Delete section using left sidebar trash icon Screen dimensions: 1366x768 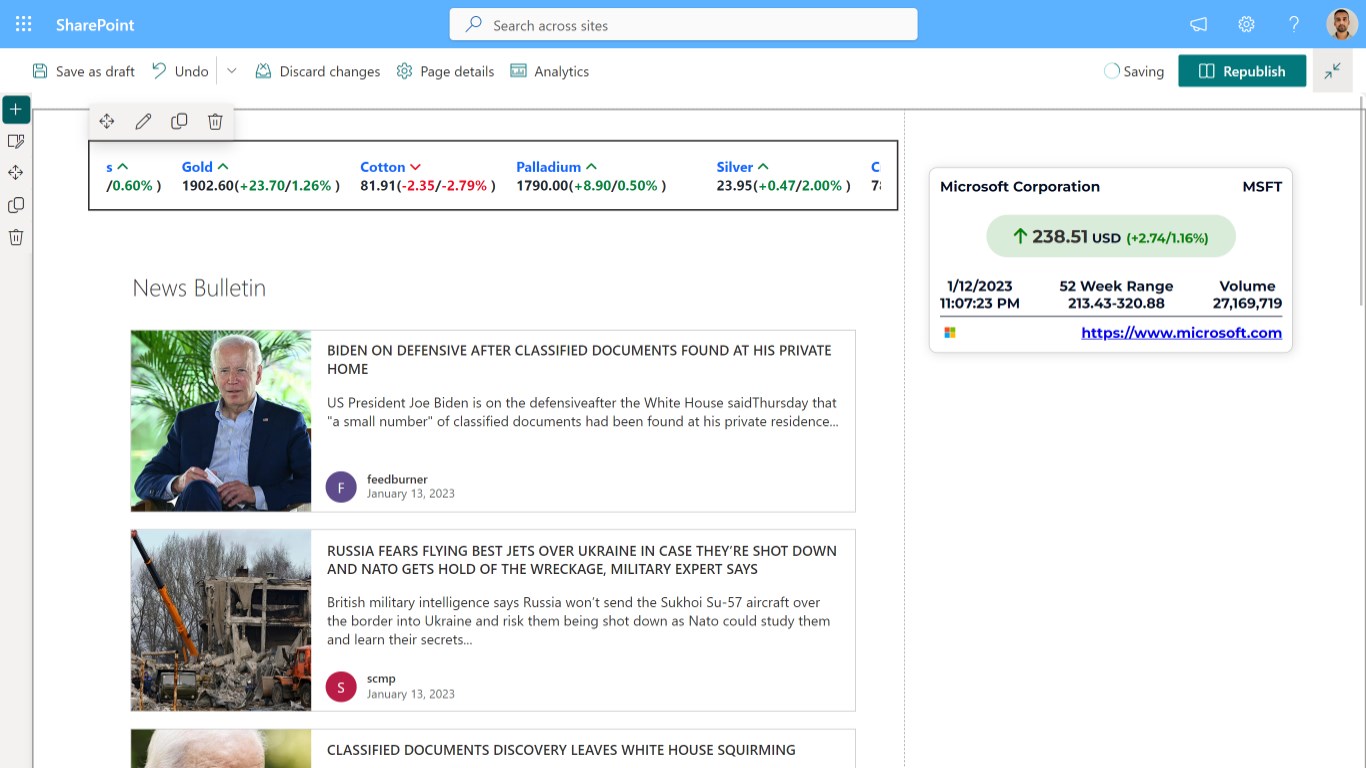pos(16,237)
